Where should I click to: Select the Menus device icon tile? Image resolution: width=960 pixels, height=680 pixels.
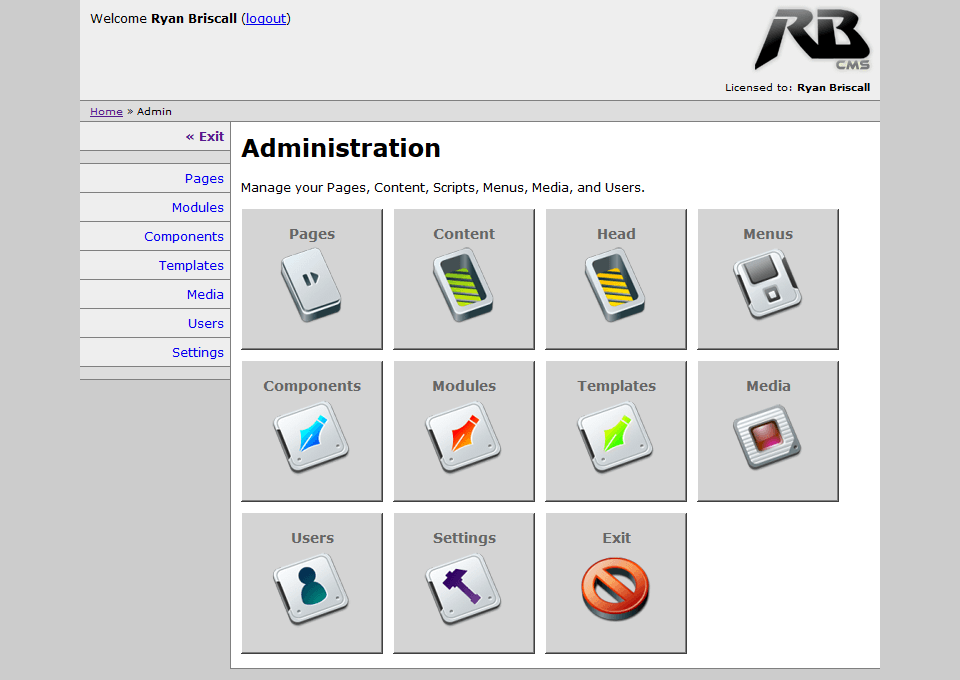tap(767, 285)
